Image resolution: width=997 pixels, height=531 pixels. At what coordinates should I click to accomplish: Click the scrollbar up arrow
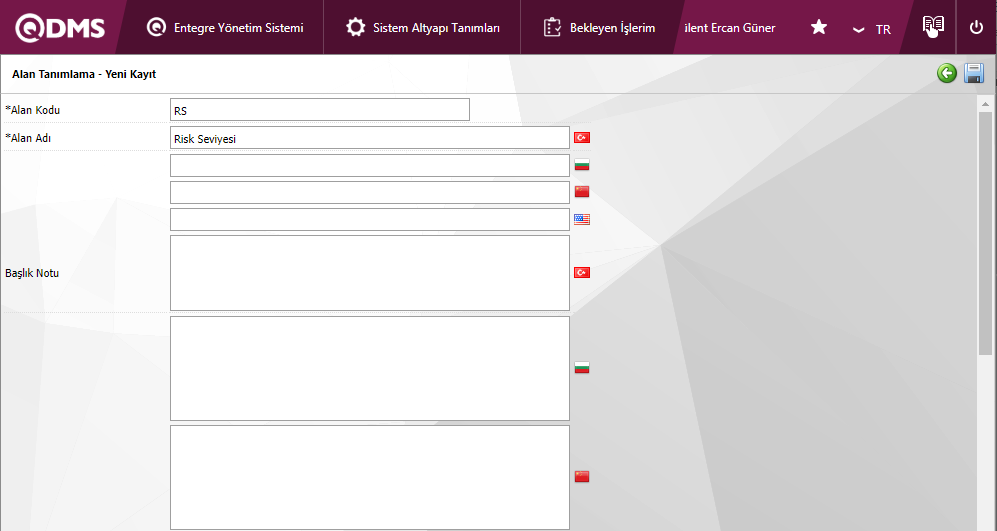(984, 104)
